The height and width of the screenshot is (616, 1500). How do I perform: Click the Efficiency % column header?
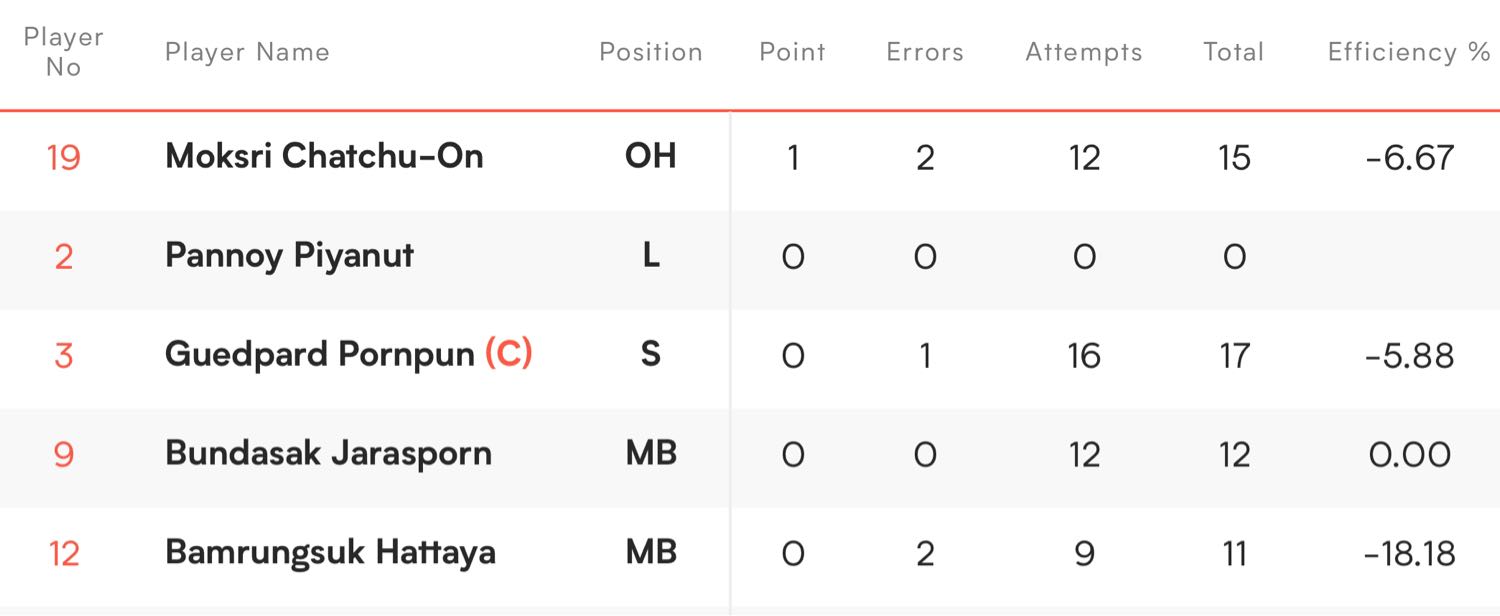(1409, 52)
